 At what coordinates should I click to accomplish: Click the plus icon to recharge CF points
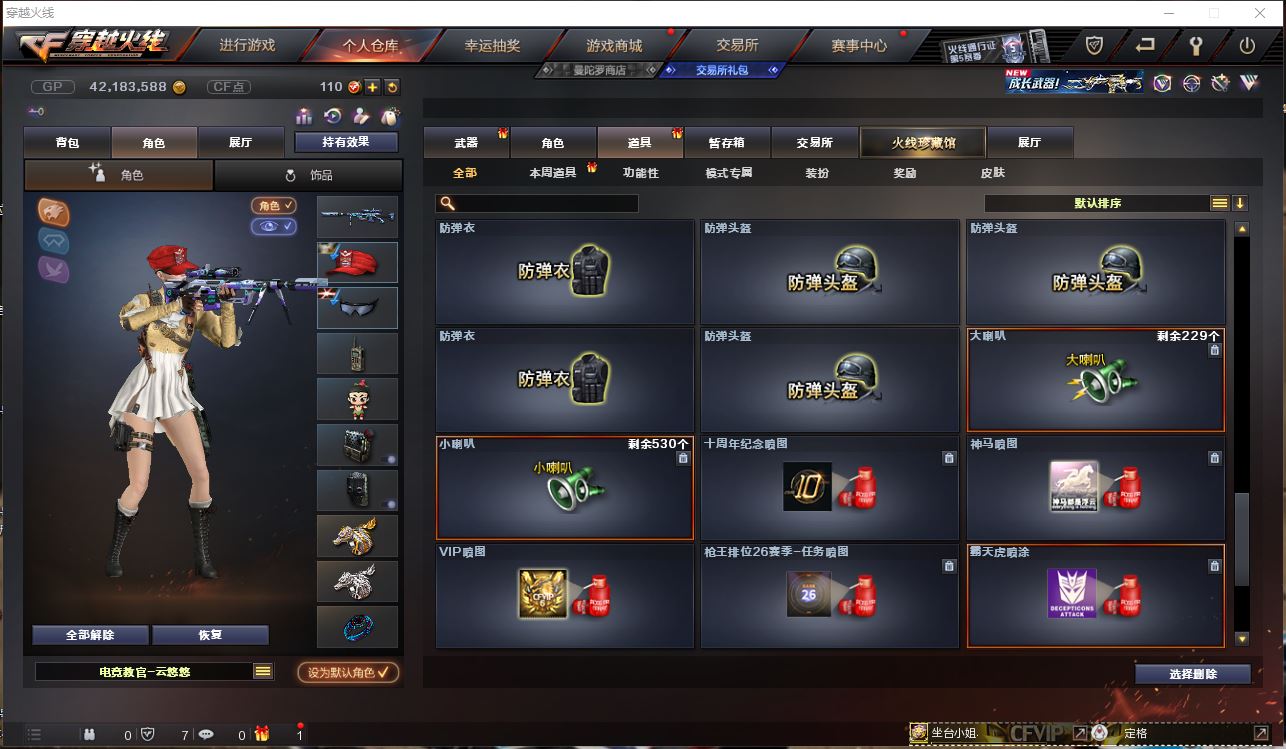pos(371,87)
